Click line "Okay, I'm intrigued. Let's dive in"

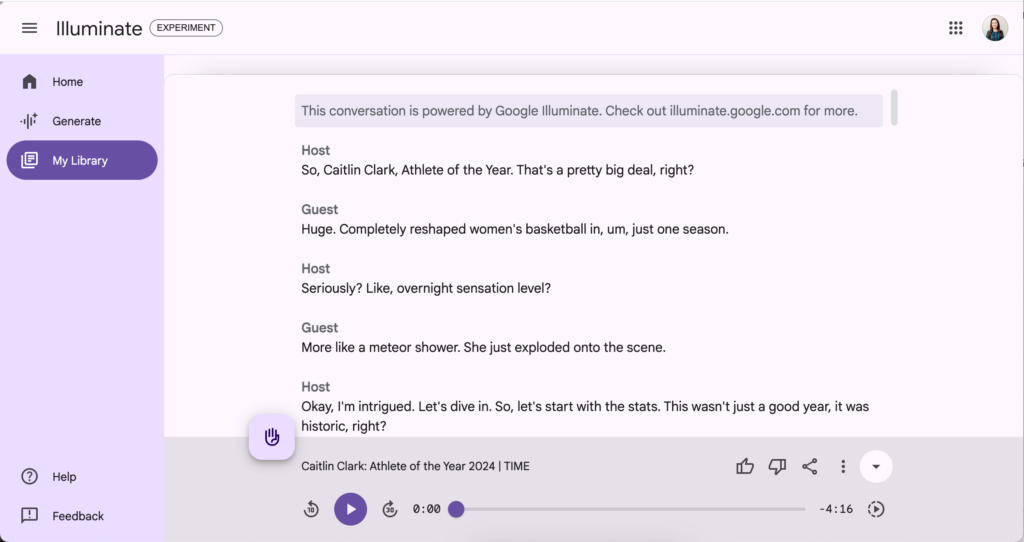[x=585, y=416]
